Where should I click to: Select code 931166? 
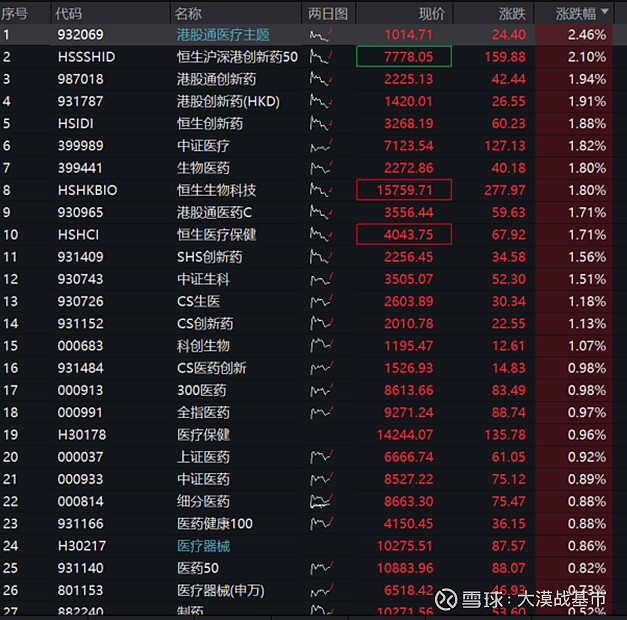(80, 524)
